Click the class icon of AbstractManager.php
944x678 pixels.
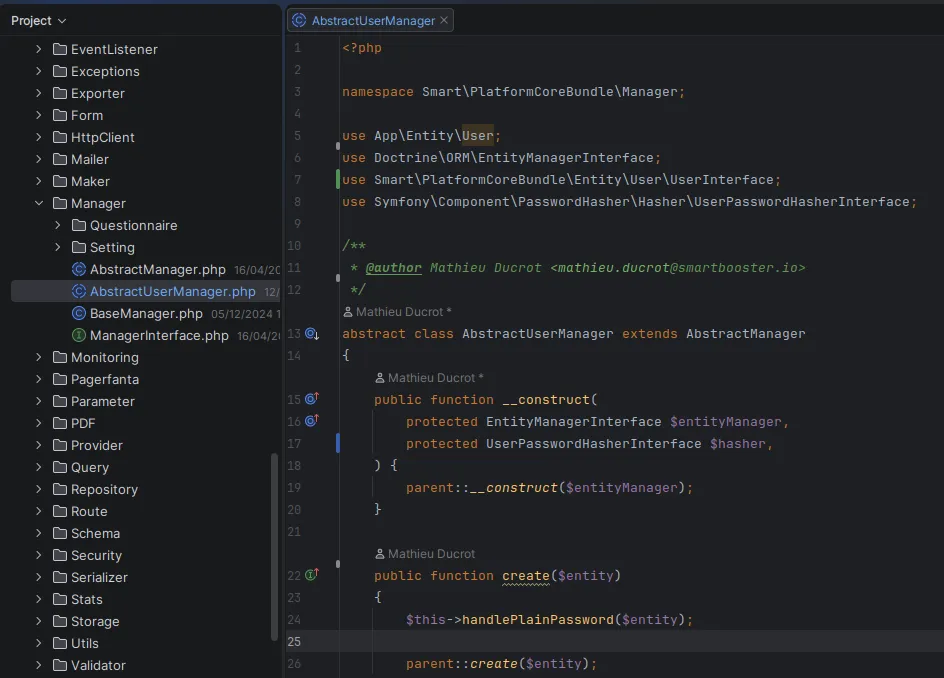pos(79,269)
